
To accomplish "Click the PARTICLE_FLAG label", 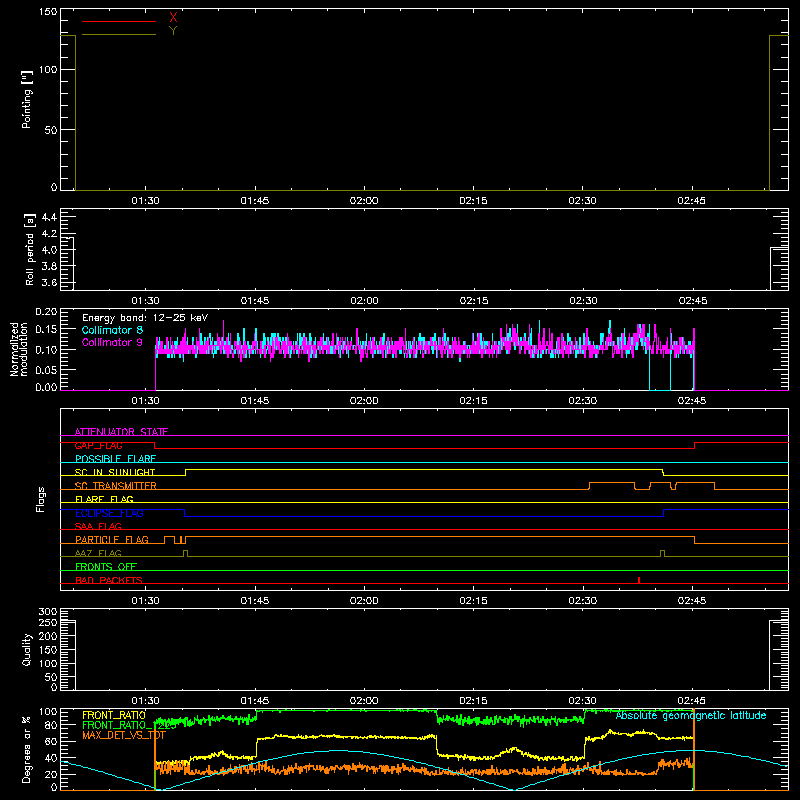I will click(112, 540).
